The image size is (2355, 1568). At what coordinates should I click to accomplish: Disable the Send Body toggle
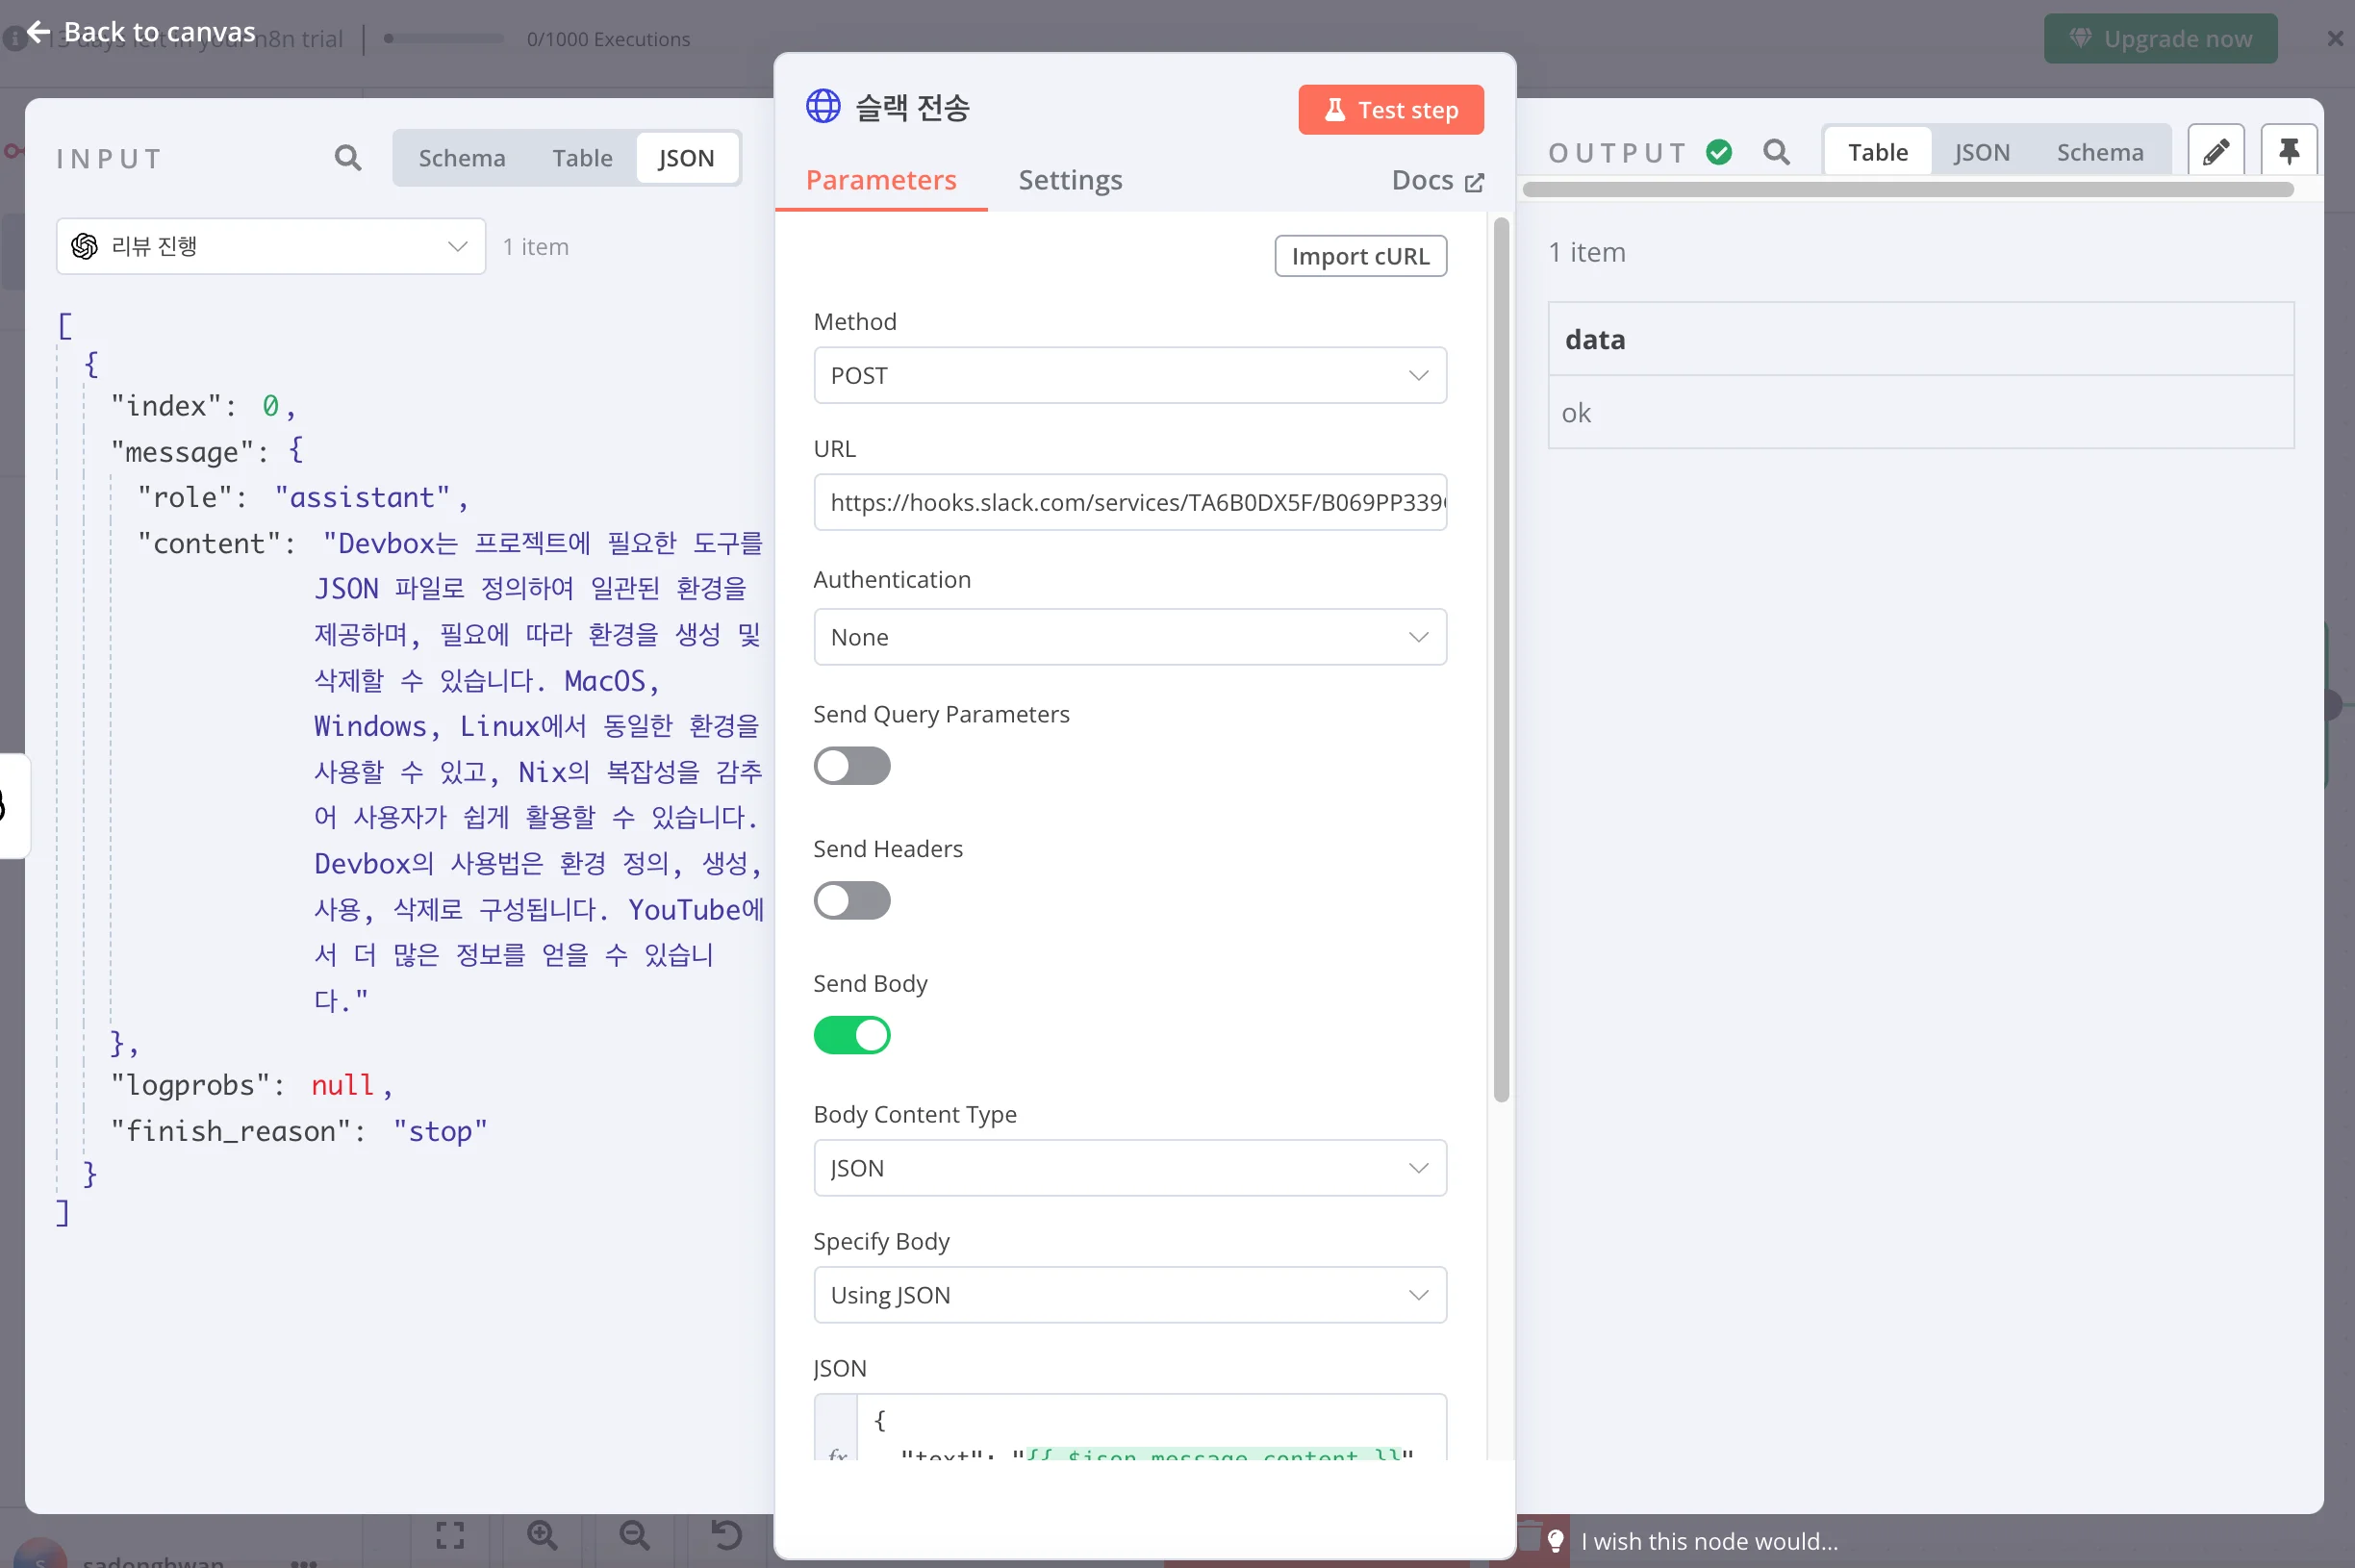(851, 1035)
